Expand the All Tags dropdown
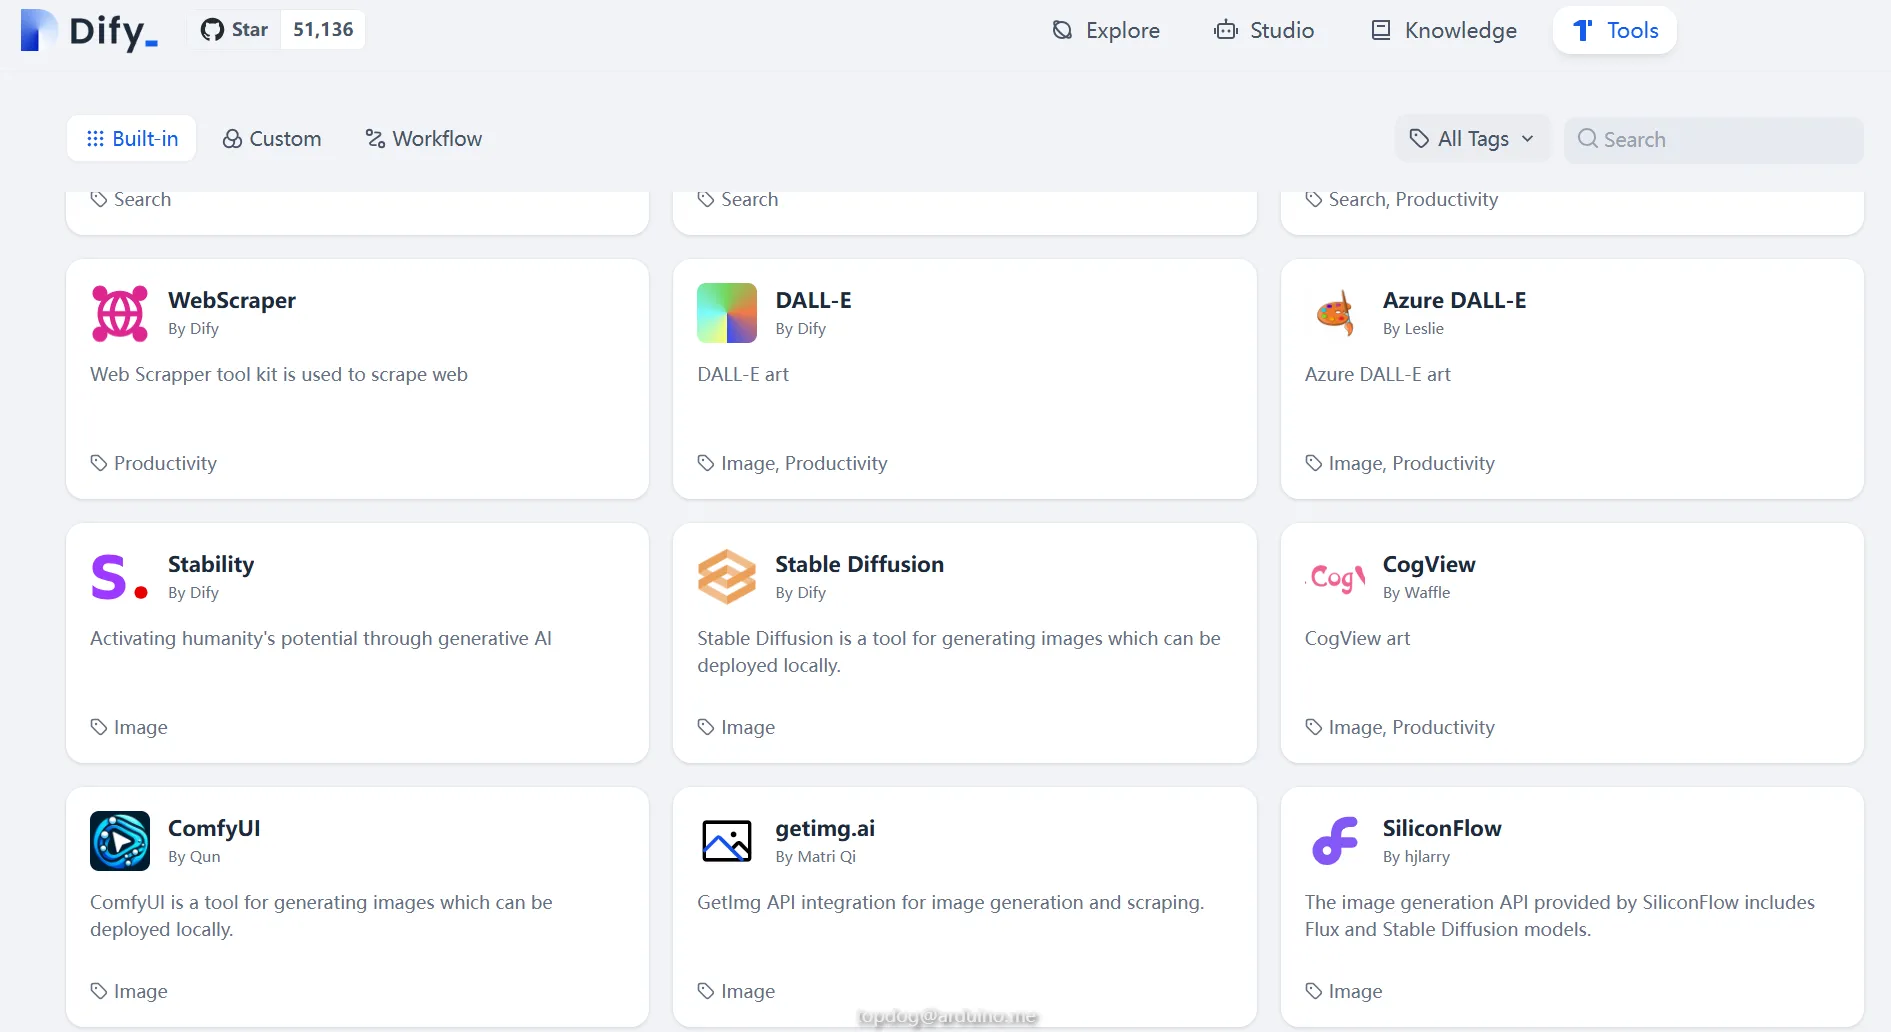 (x=1471, y=139)
